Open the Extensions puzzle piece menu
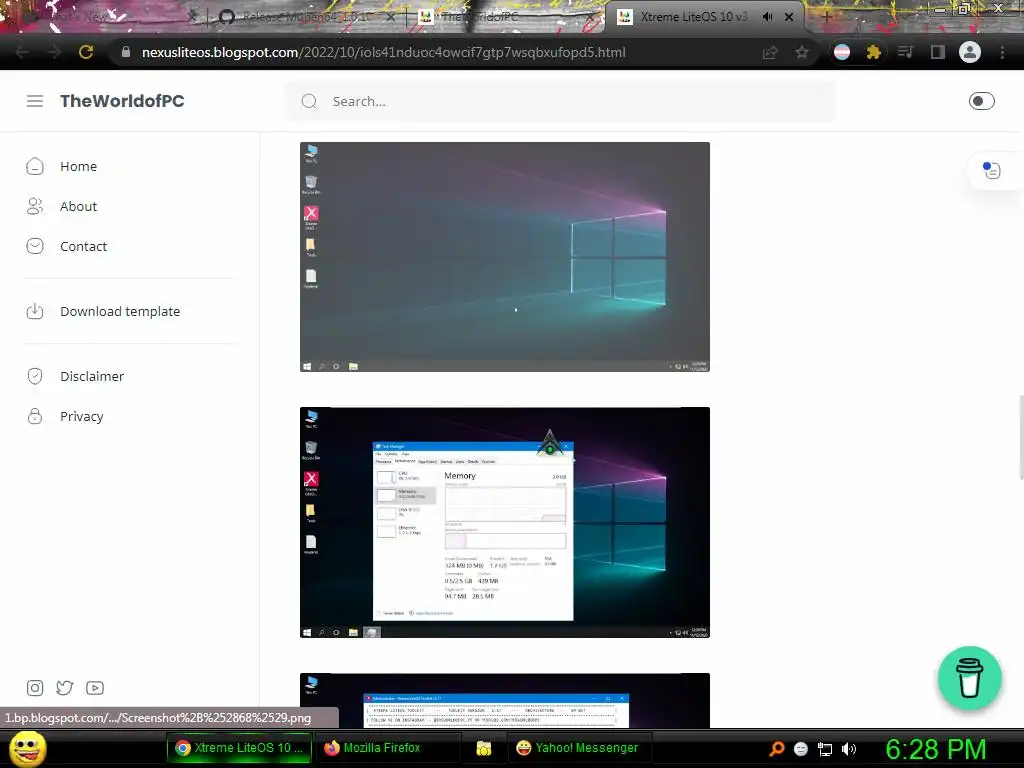The image size is (1024, 768). (873, 52)
